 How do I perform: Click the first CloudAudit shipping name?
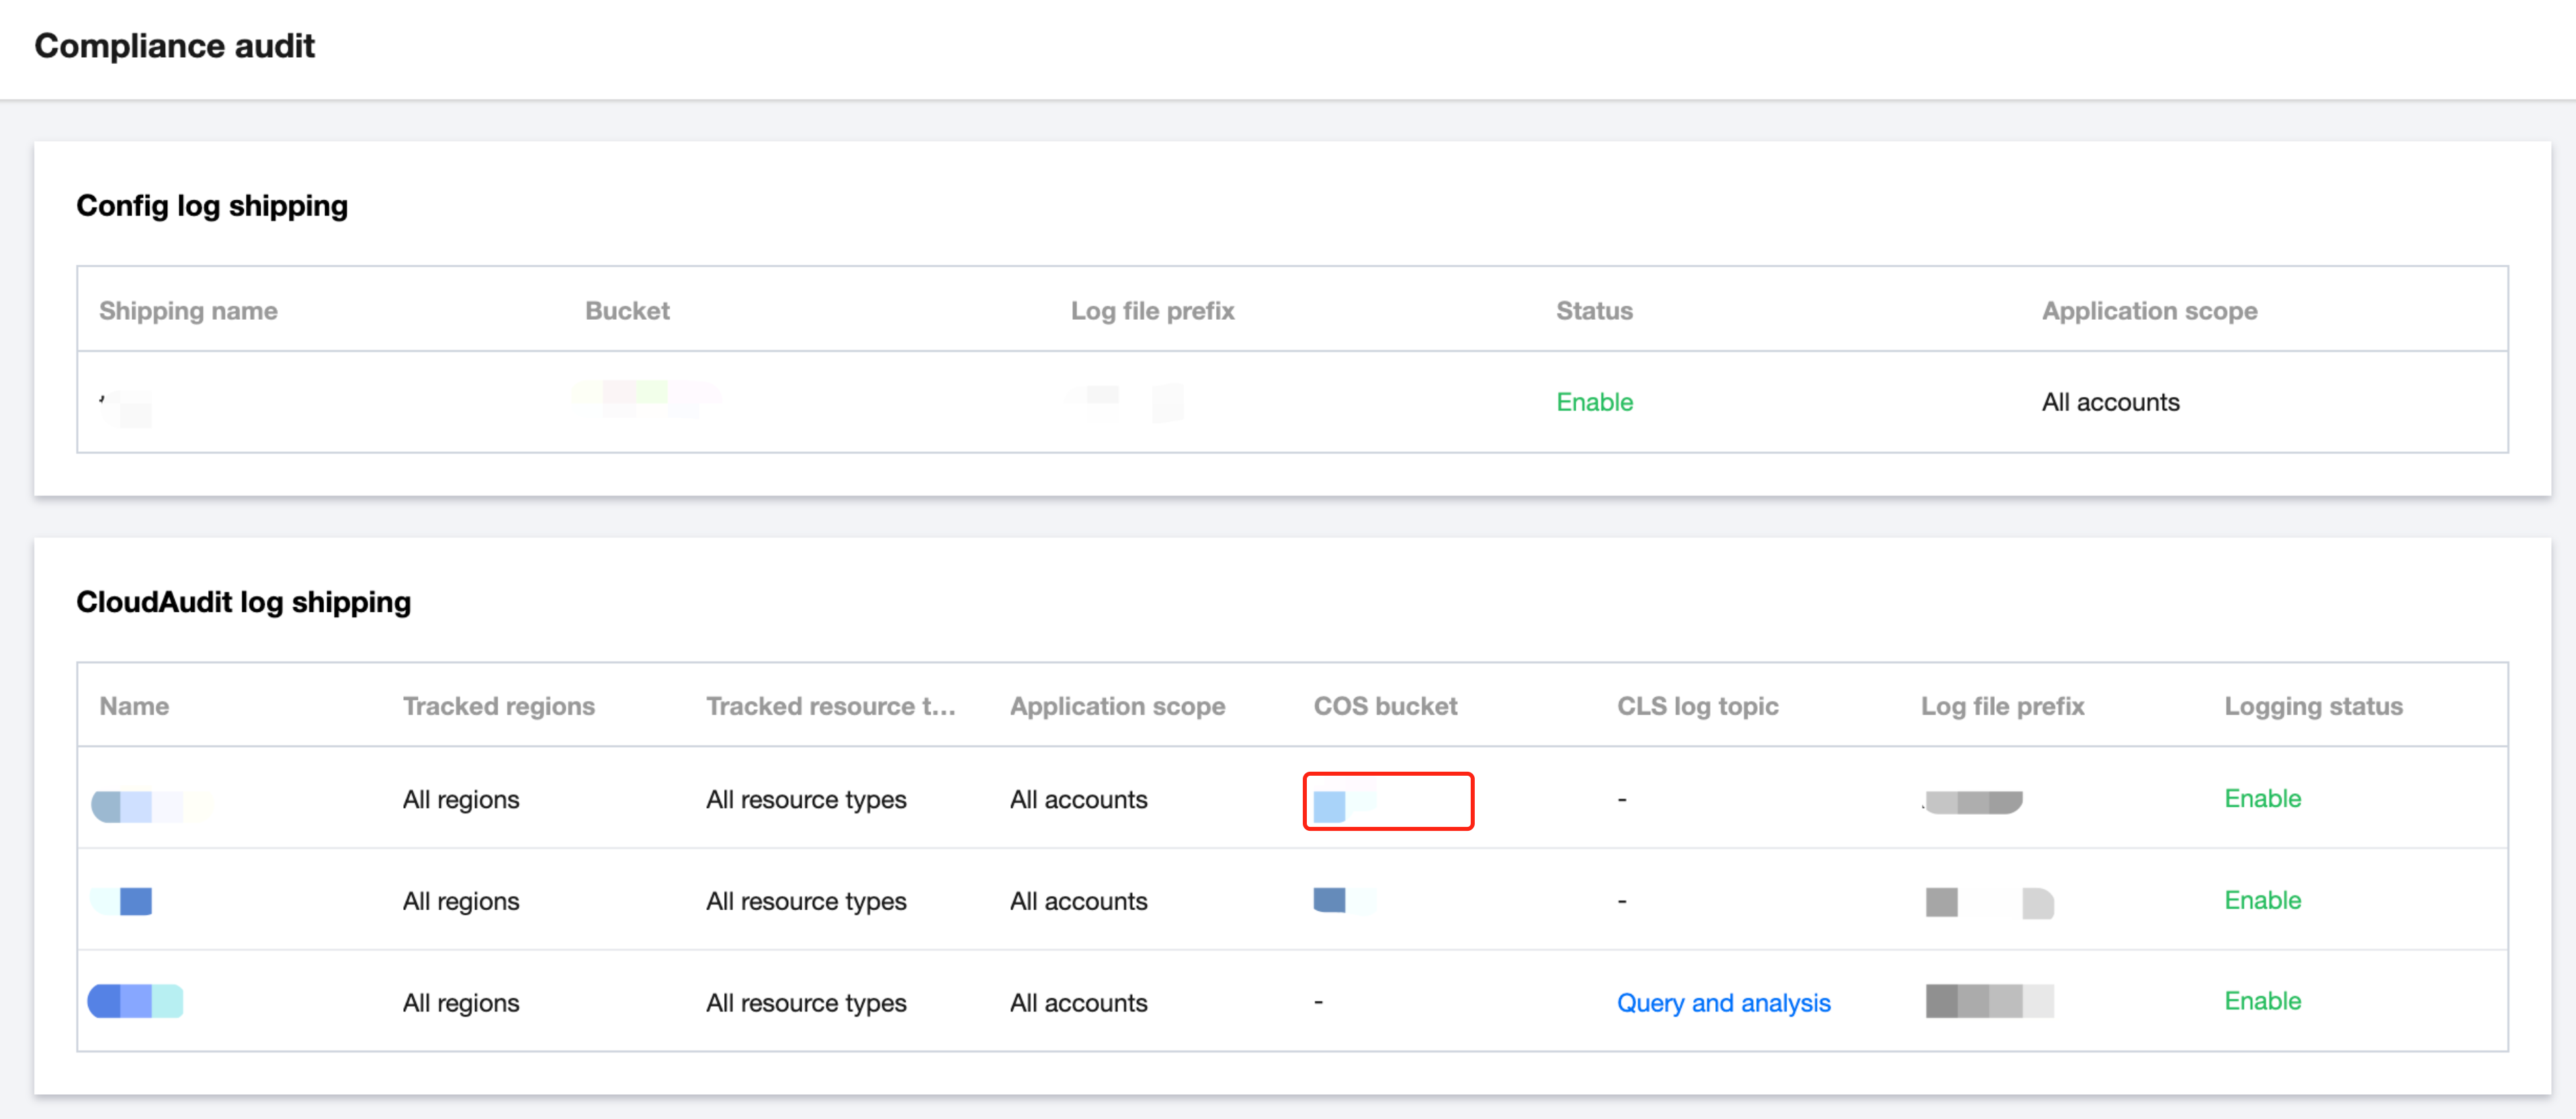(x=150, y=805)
